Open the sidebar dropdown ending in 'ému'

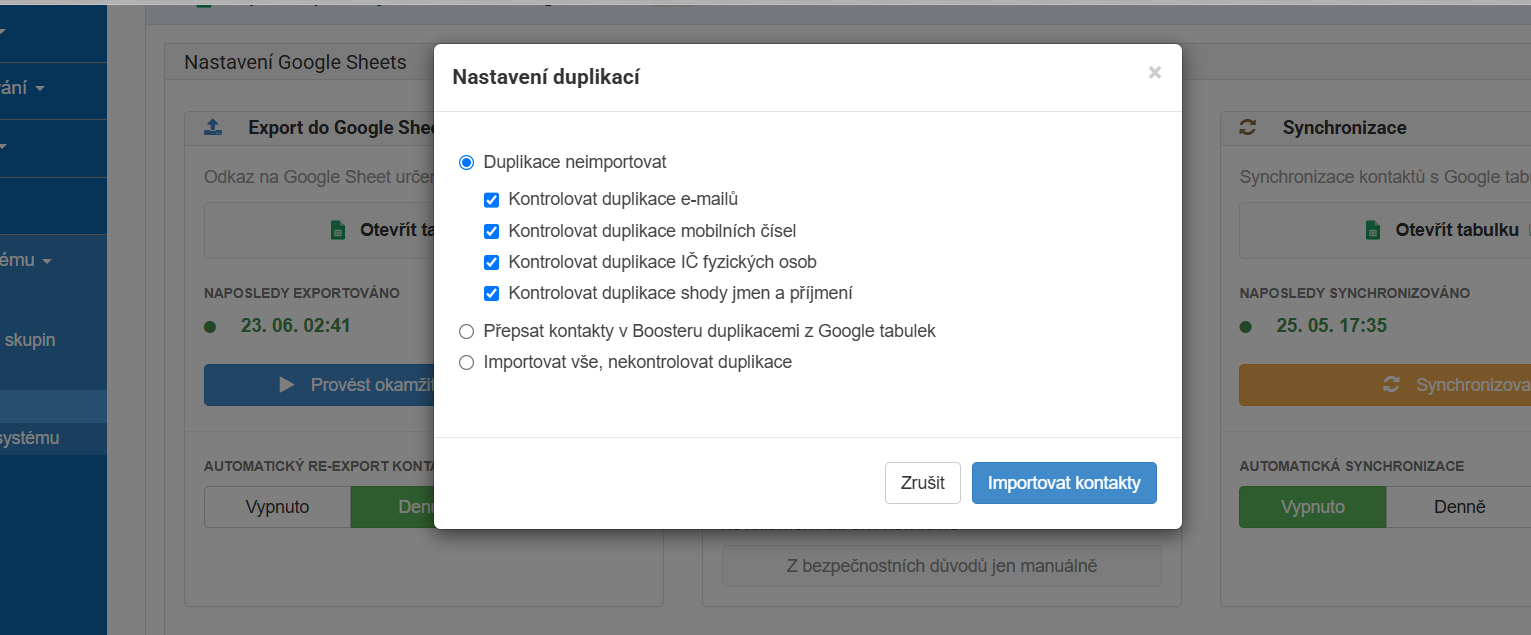pyautogui.click(x=27, y=260)
